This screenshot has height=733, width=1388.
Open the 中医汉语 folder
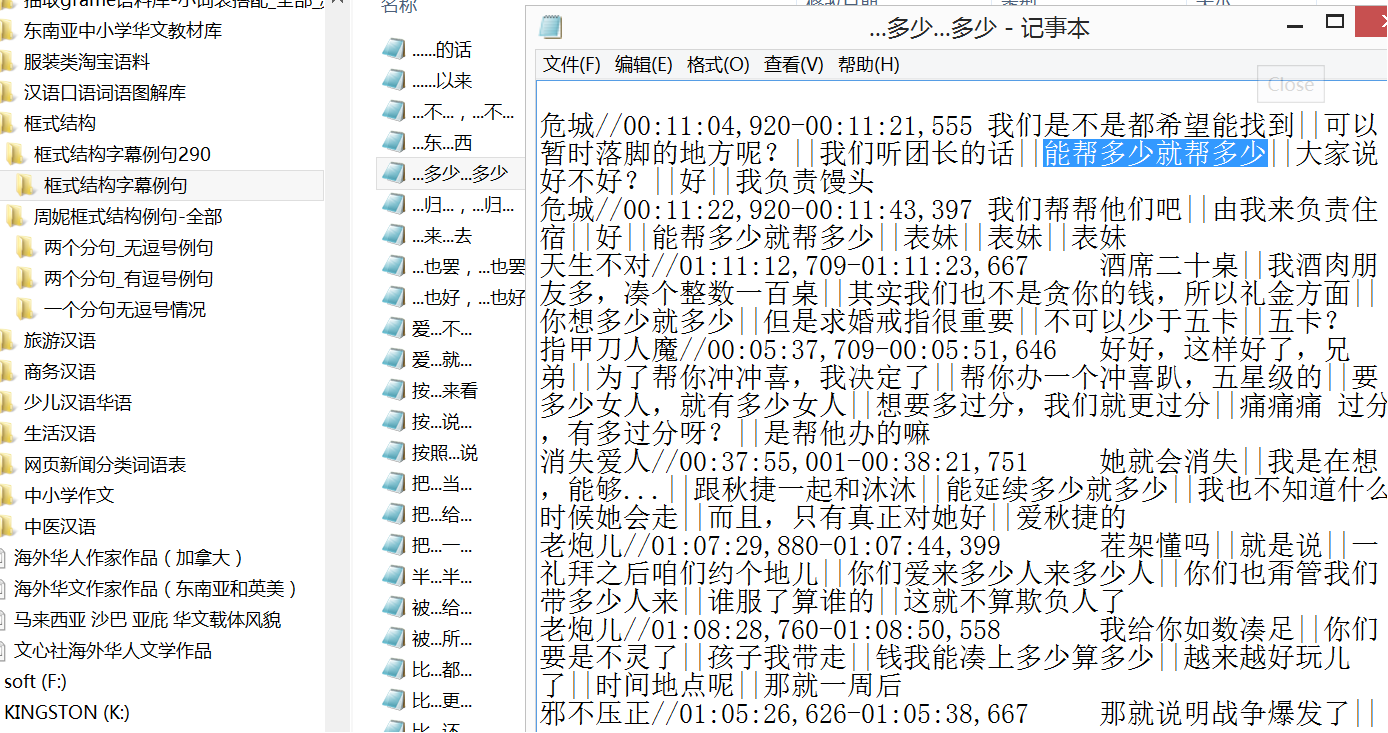pos(60,527)
